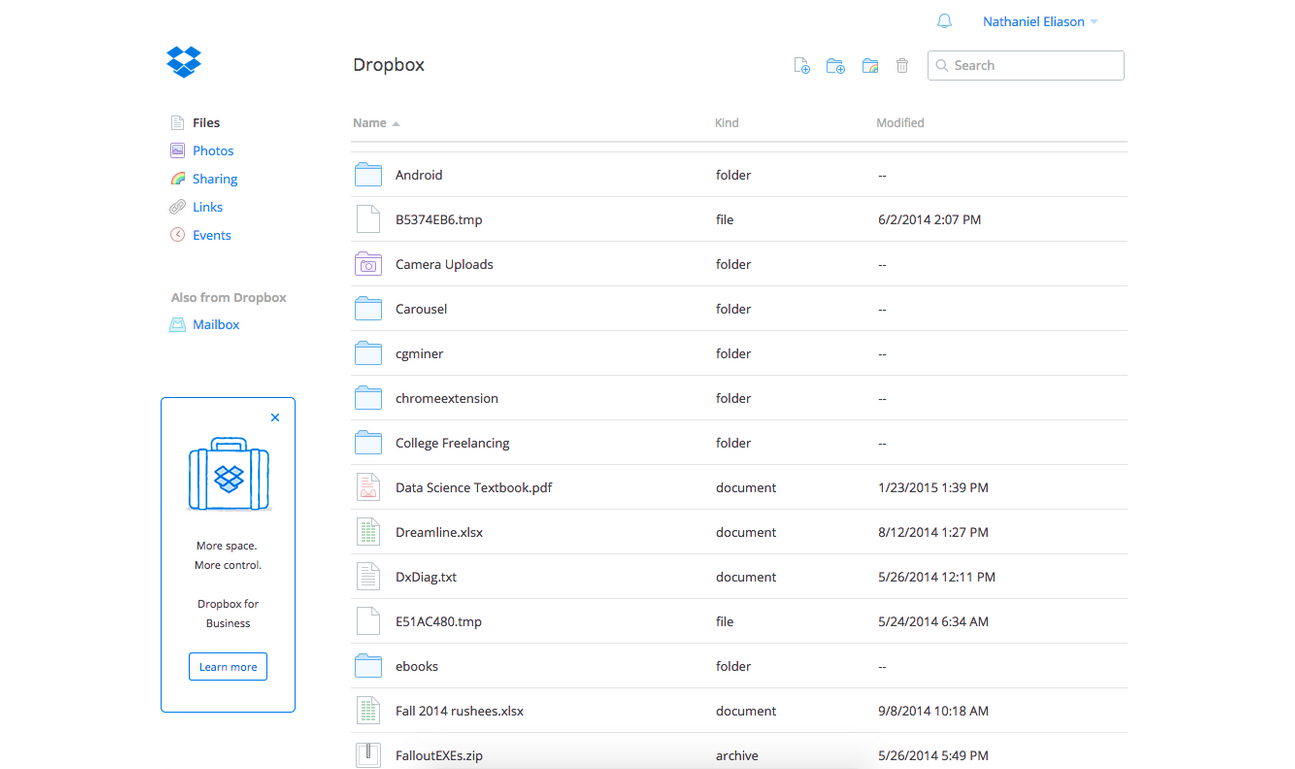Click the ebooks folder icon

point(368,666)
